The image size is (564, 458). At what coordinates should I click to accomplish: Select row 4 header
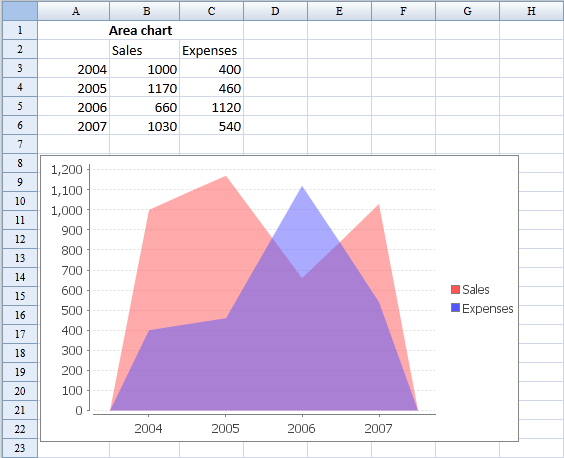(20, 87)
